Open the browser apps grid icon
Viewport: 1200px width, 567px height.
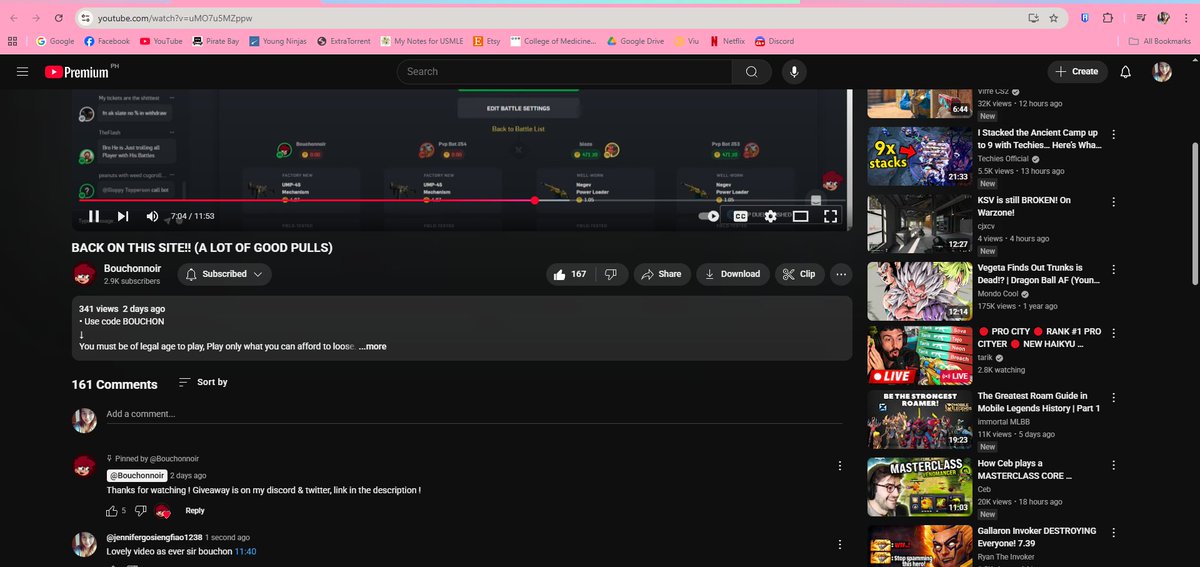pos(13,41)
